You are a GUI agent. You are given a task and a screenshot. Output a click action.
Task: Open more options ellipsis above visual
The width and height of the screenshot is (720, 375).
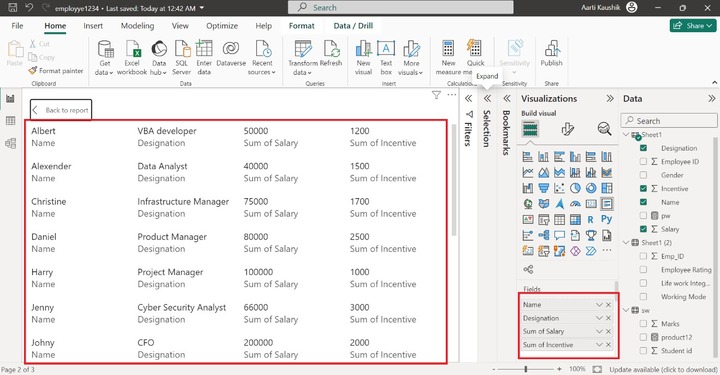[452, 95]
